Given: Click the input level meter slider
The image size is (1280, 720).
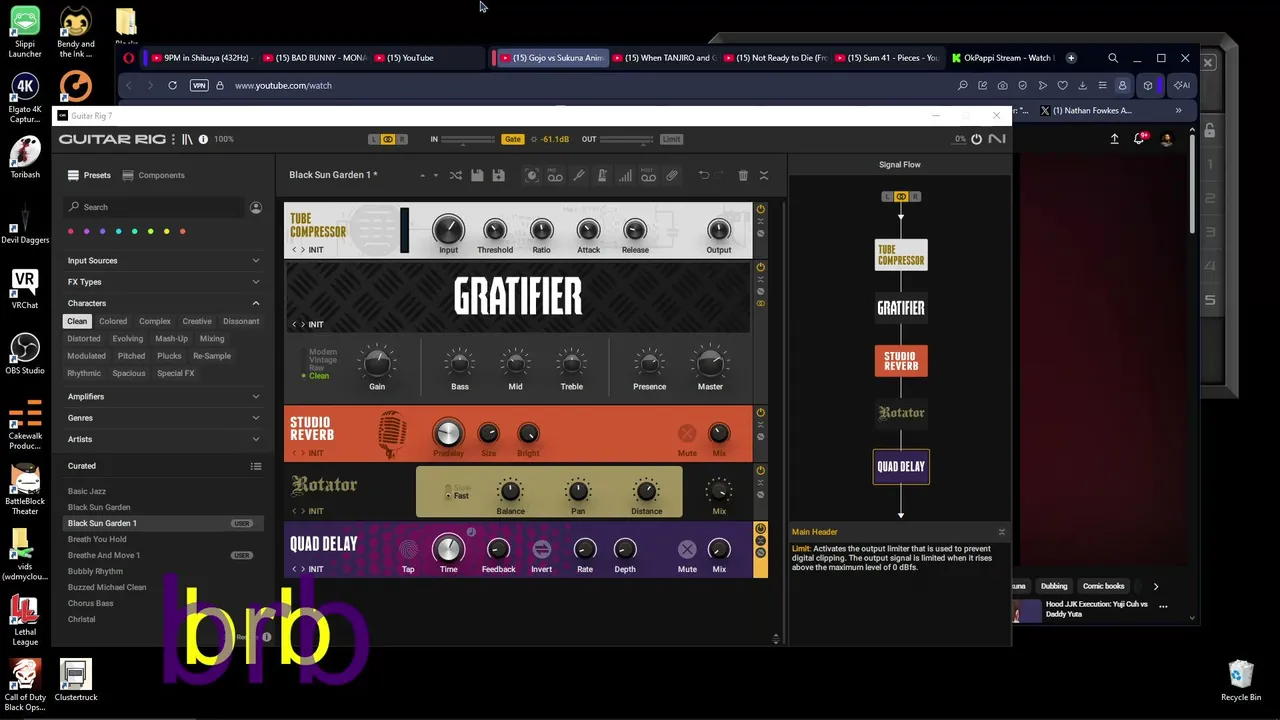Looking at the screenshot, I should pos(467,139).
